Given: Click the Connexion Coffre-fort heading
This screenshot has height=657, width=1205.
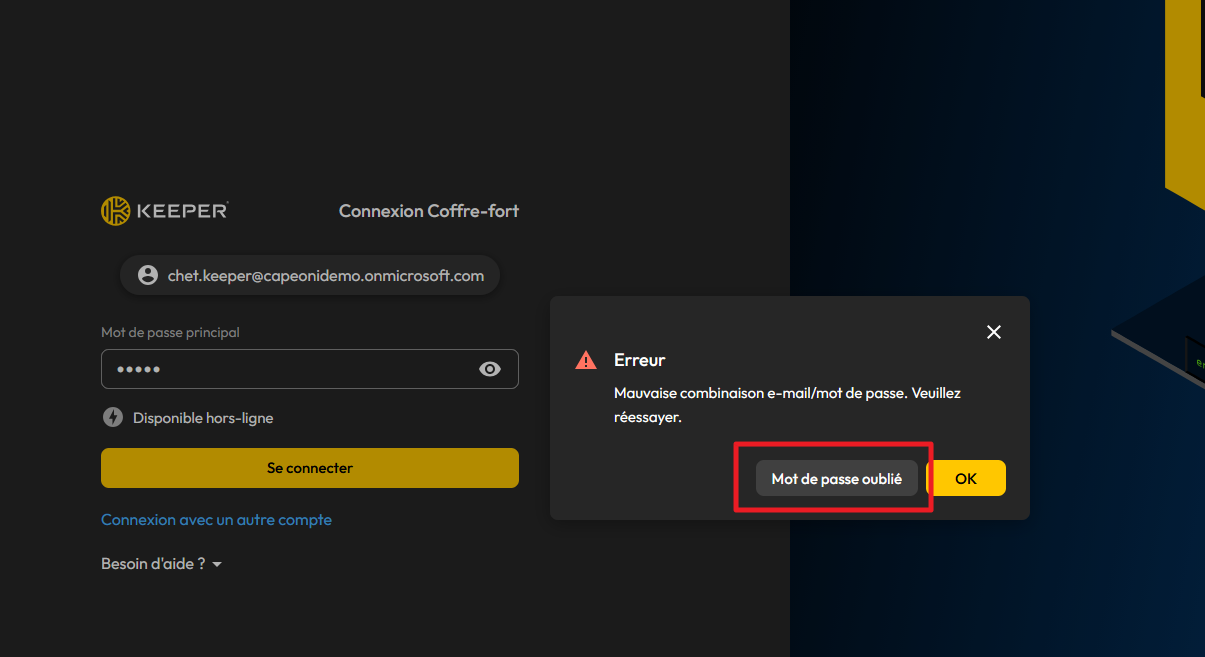Looking at the screenshot, I should click(x=429, y=211).
